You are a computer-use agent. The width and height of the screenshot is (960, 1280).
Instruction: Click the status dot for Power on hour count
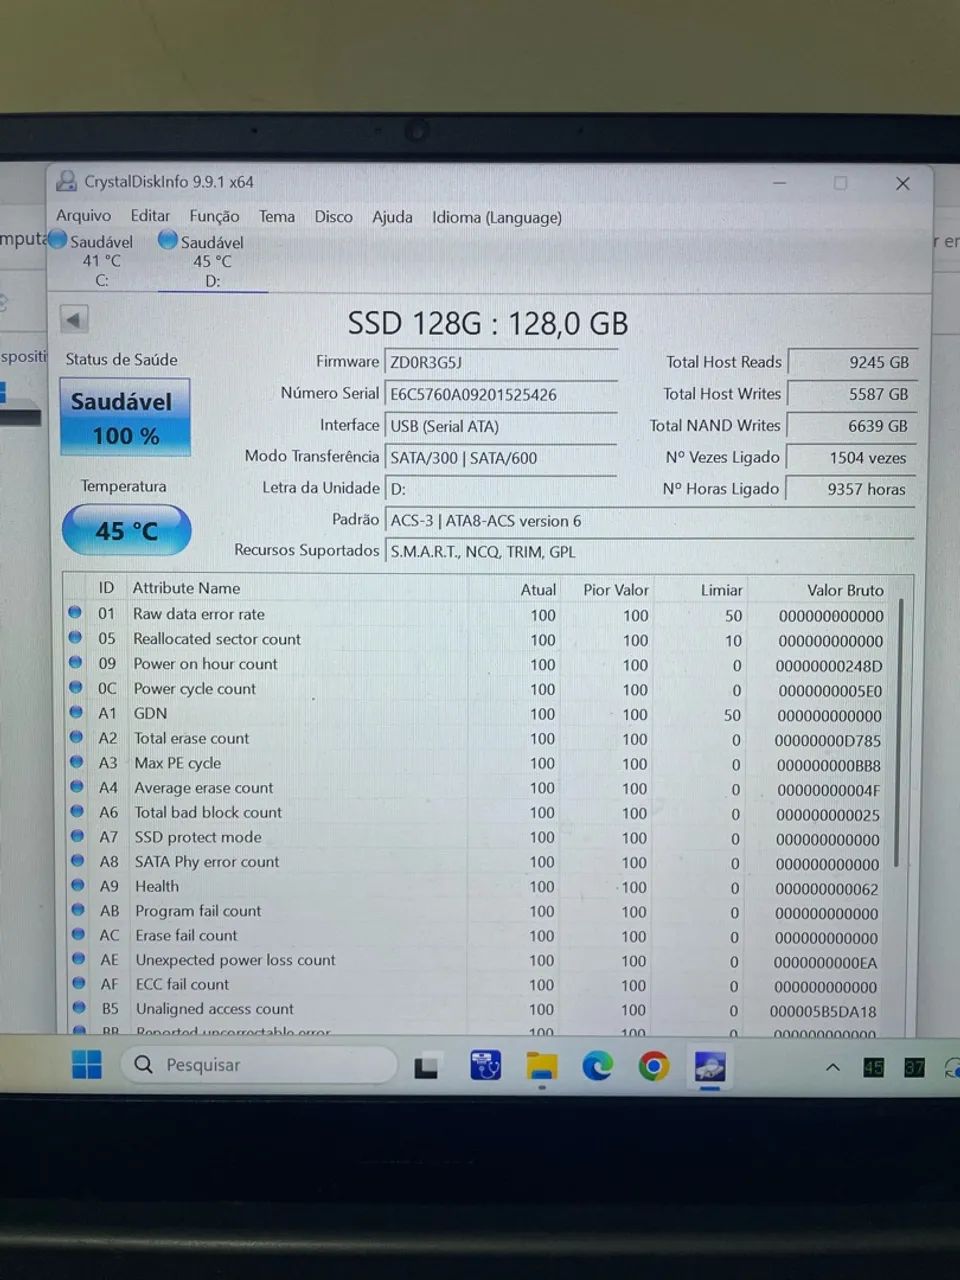[x=75, y=662]
